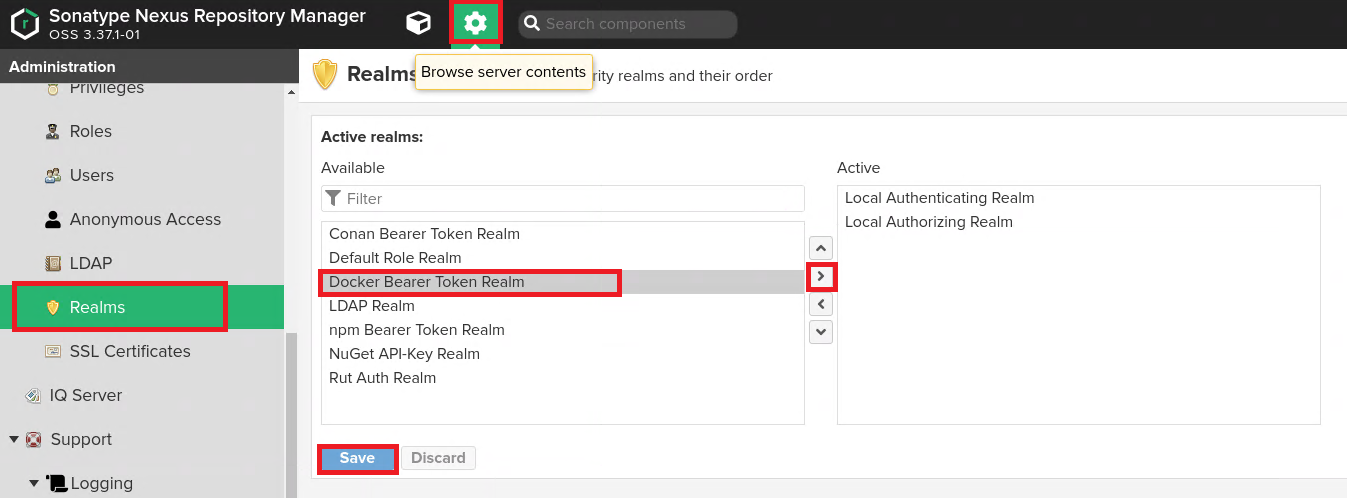Select npm Bearer Token Realm
Viewport: 1347px width, 498px height.
pos(563,330)
